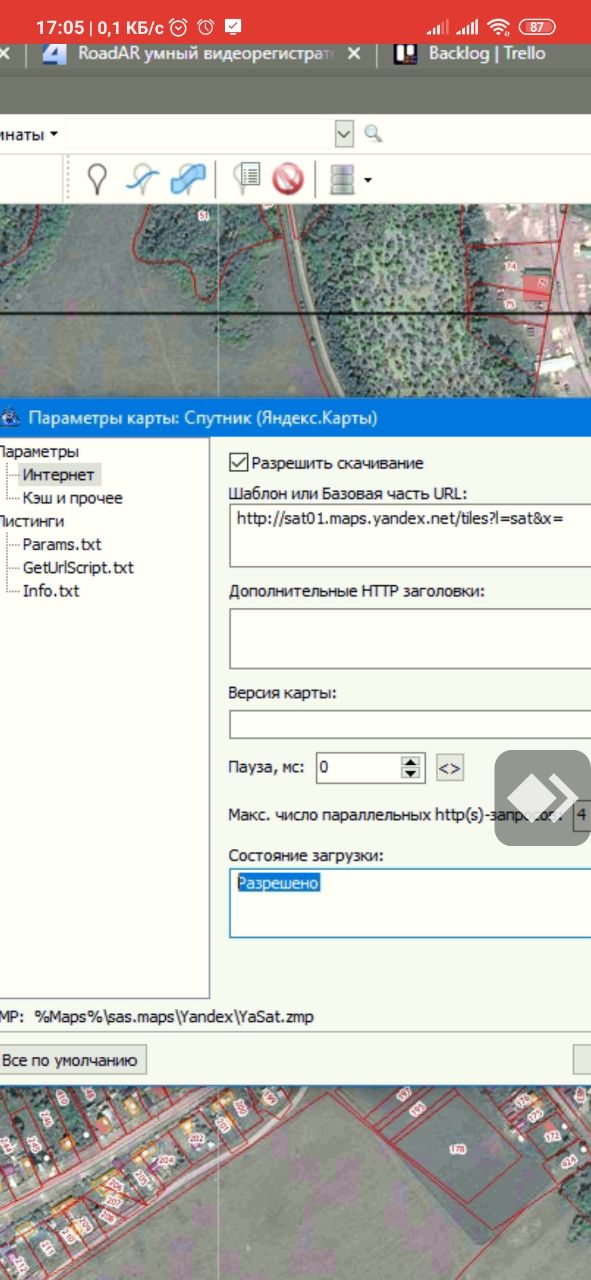The image size is (591, 1280).
Task: Click the selected Разрешено status text
Action: pos(278,883)
